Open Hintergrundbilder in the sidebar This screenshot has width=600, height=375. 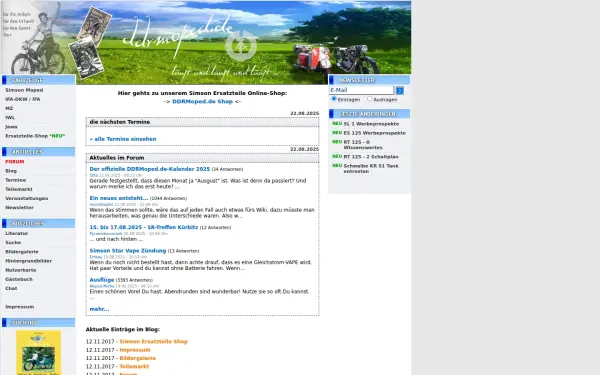tap(28, 261)
